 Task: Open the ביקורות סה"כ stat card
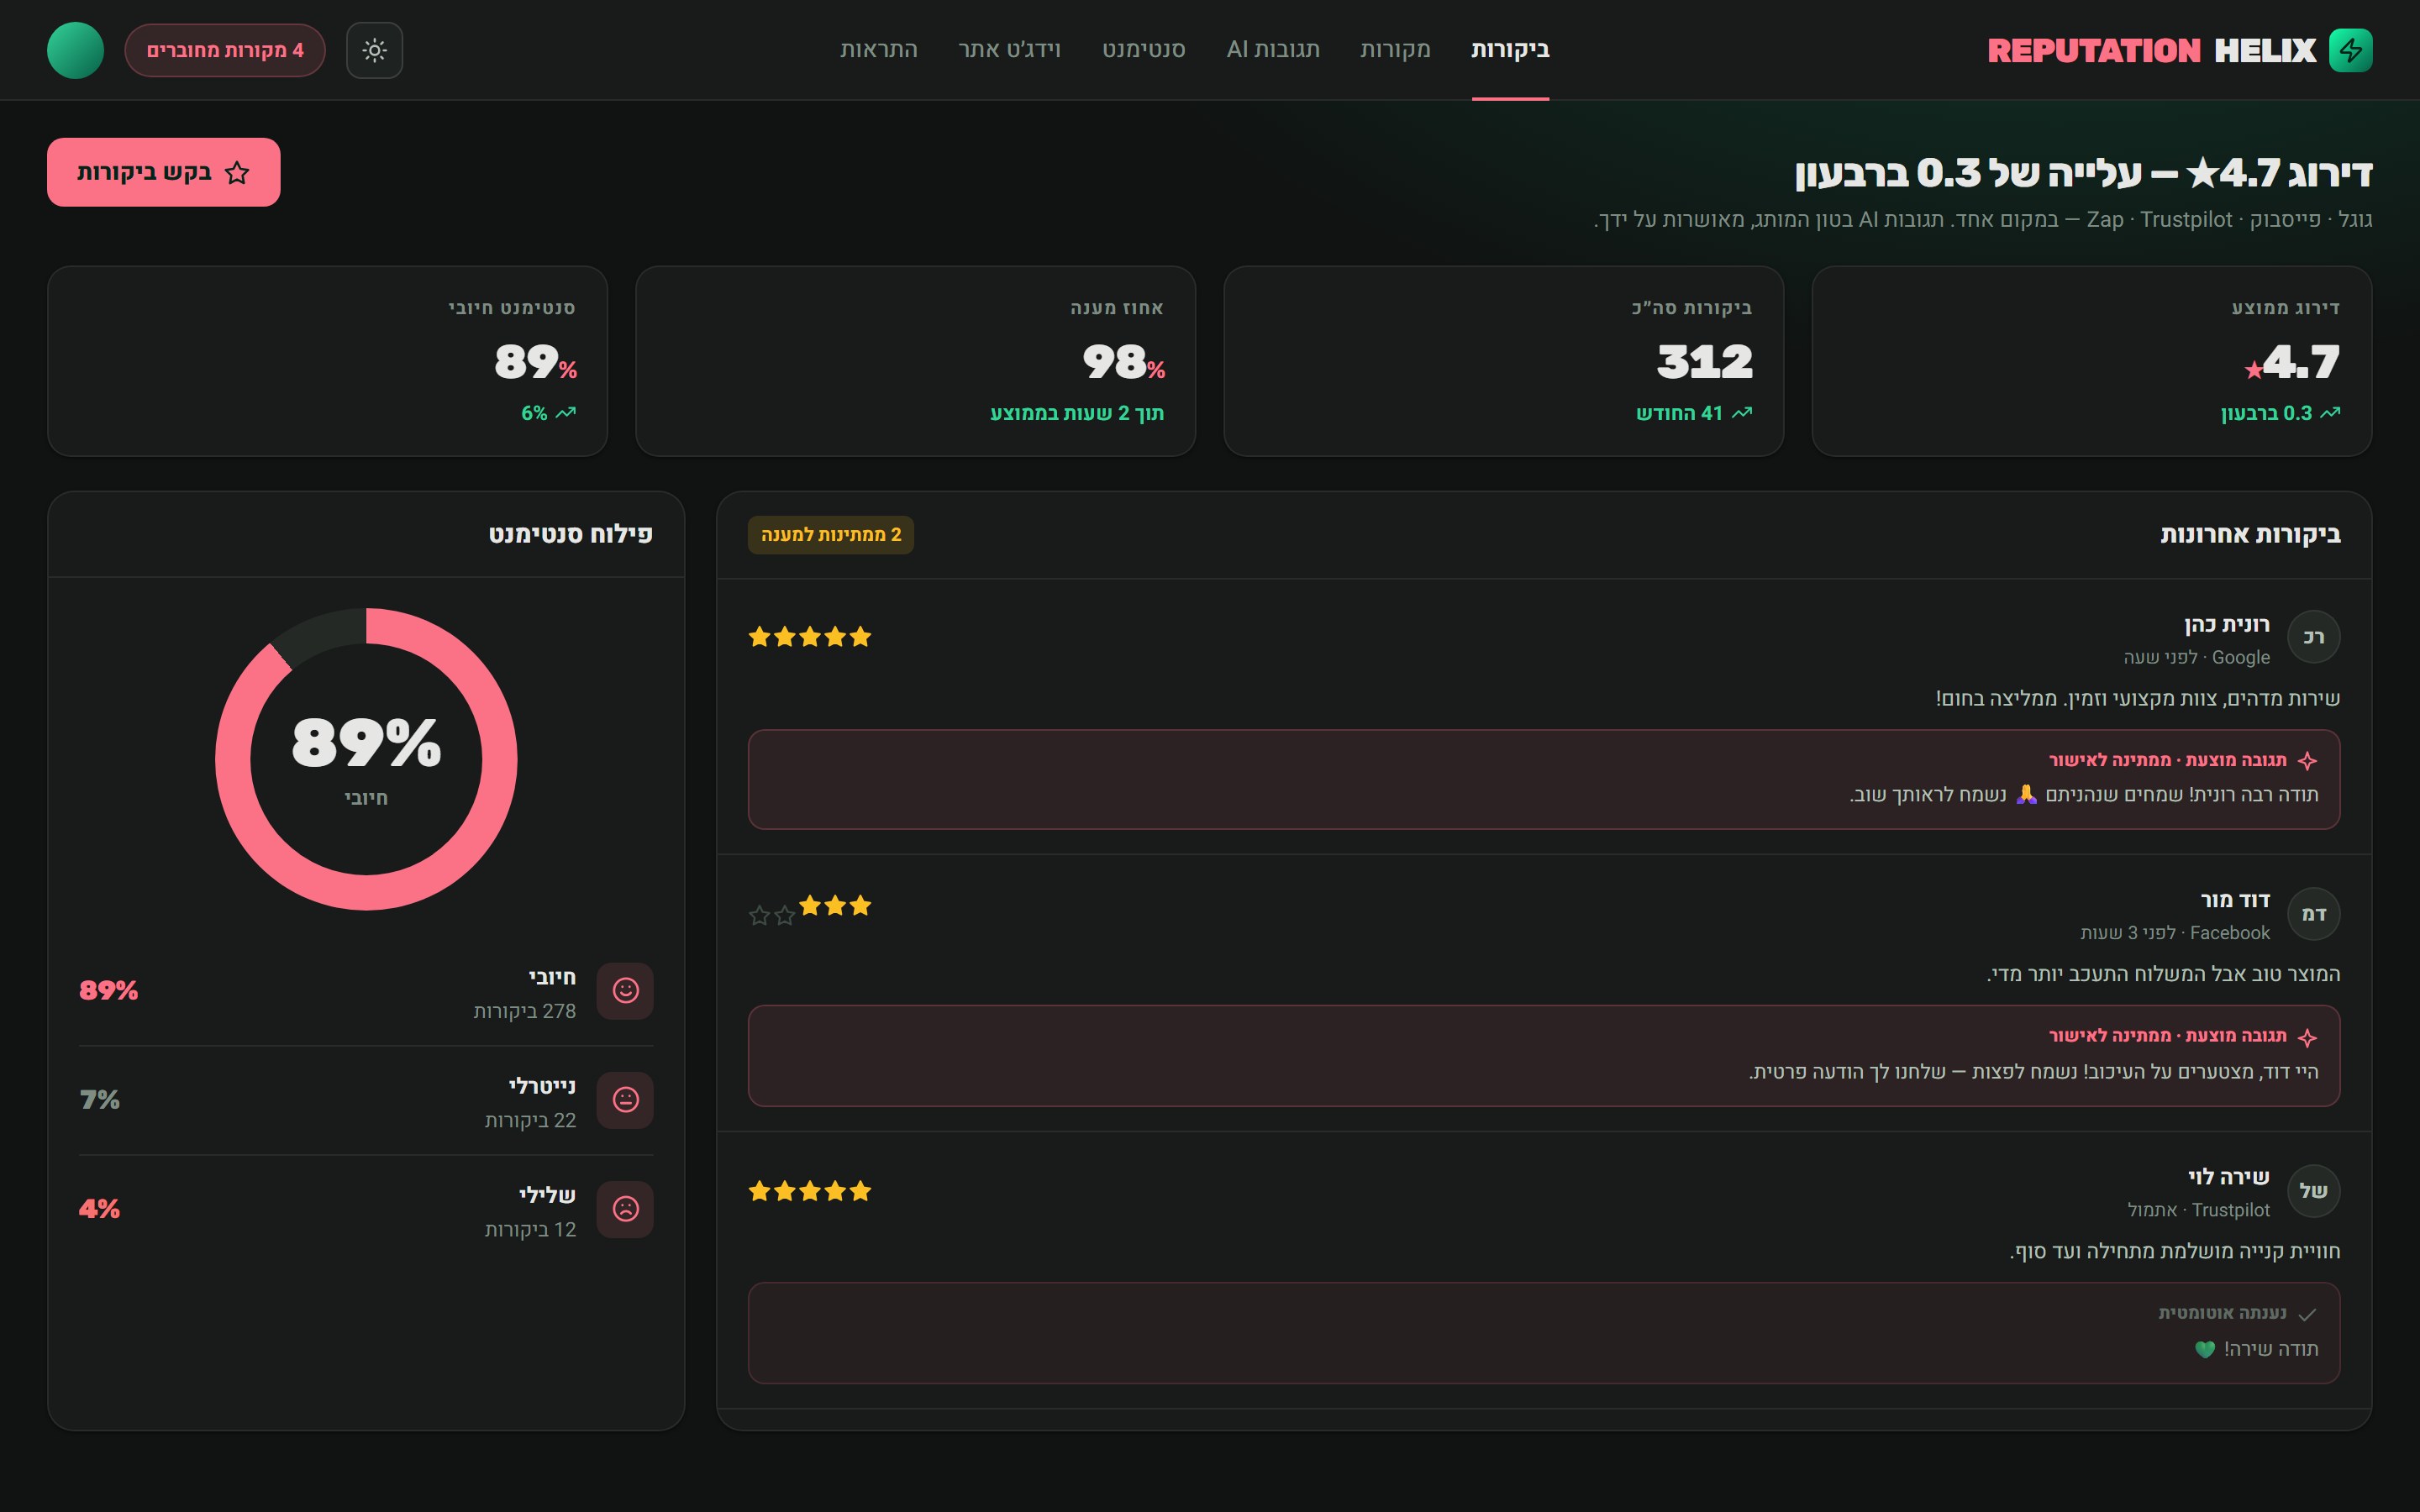click(x=1503, y=361)
